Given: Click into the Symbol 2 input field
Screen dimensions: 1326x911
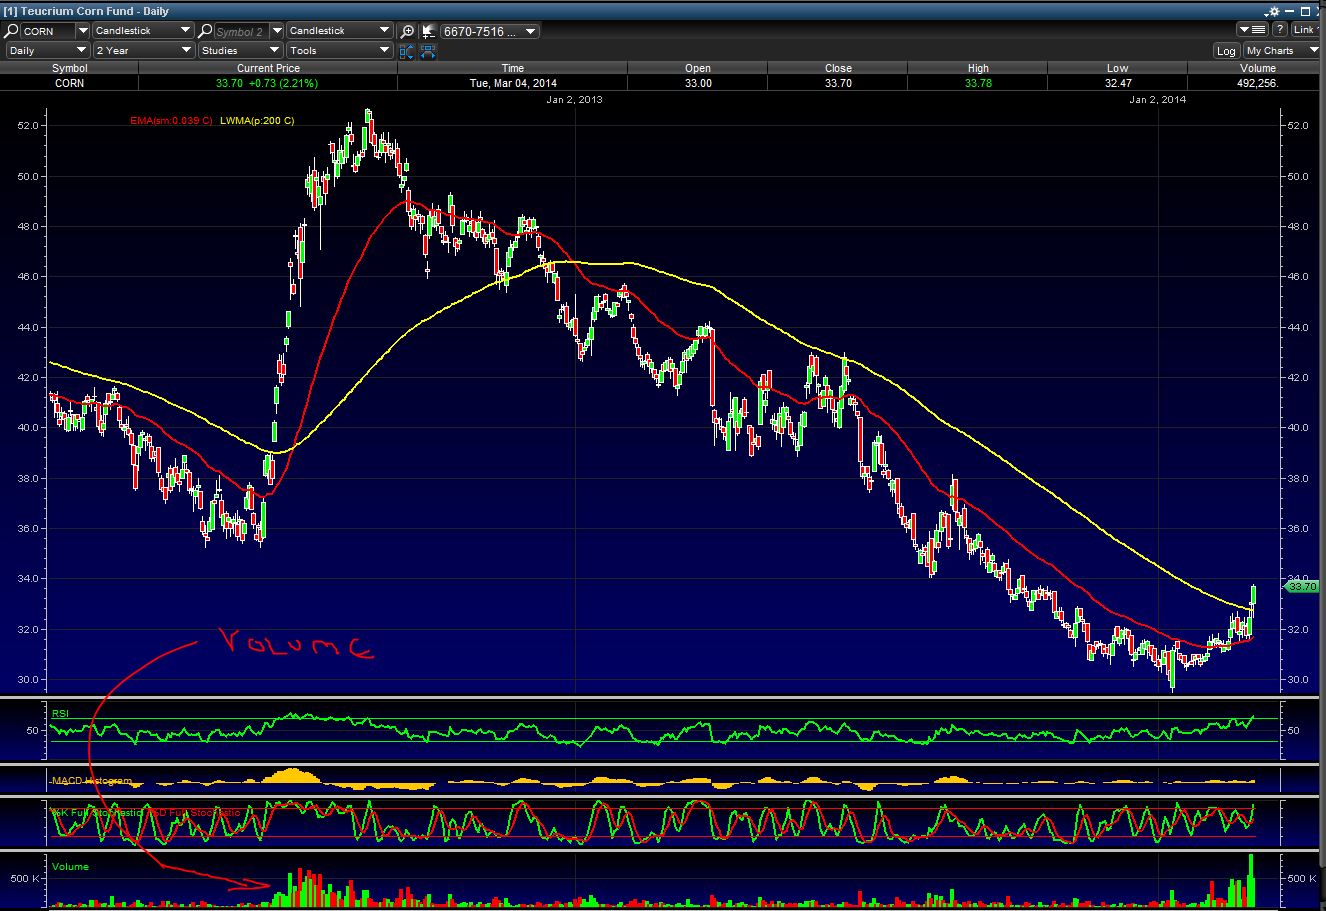Looking at the screenshot, I should pyautogui.click(x=240, y=31).
